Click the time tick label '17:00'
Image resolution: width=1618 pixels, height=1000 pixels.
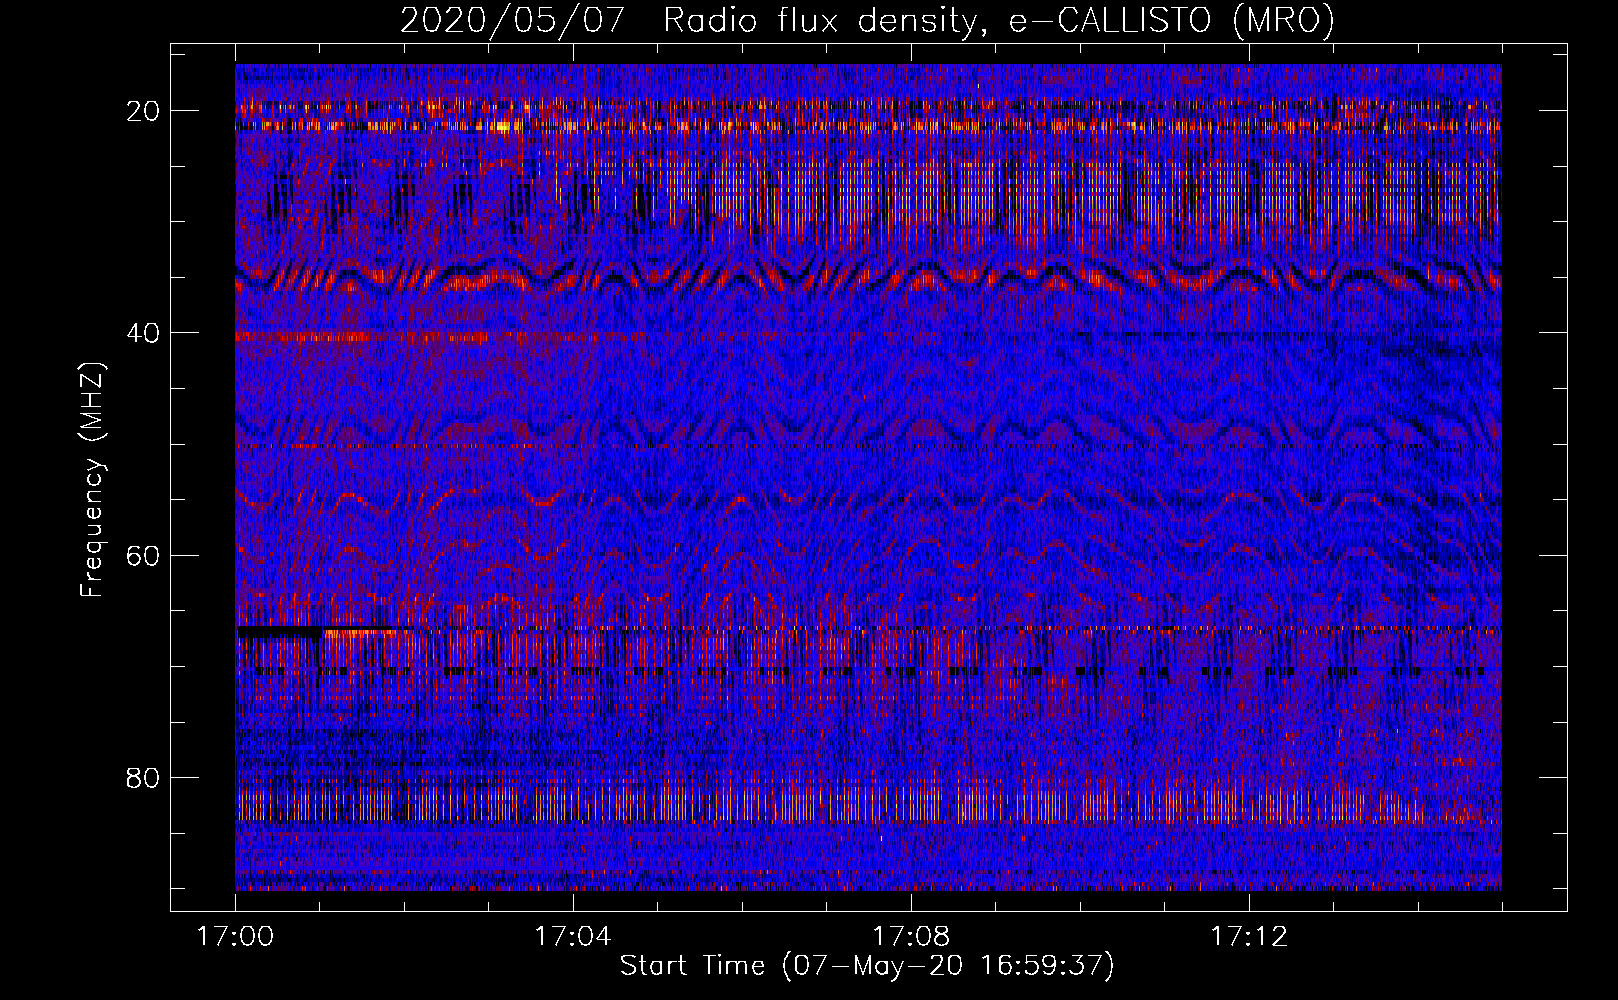pos(235,937)
